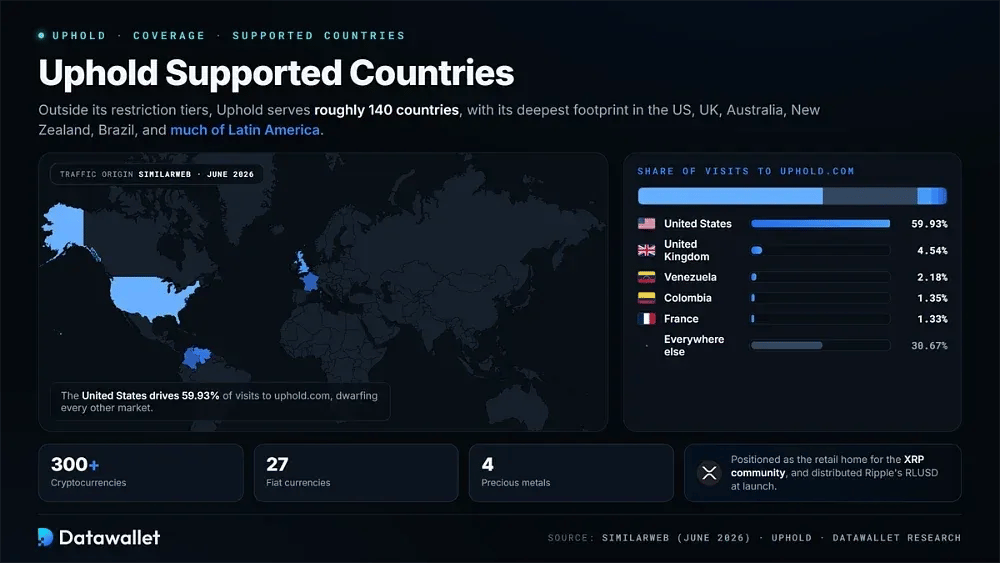The height and width of the screenshot is (563, 1000).
Task: Click the 'much of Latin America' link
Action: coord(245,130)
